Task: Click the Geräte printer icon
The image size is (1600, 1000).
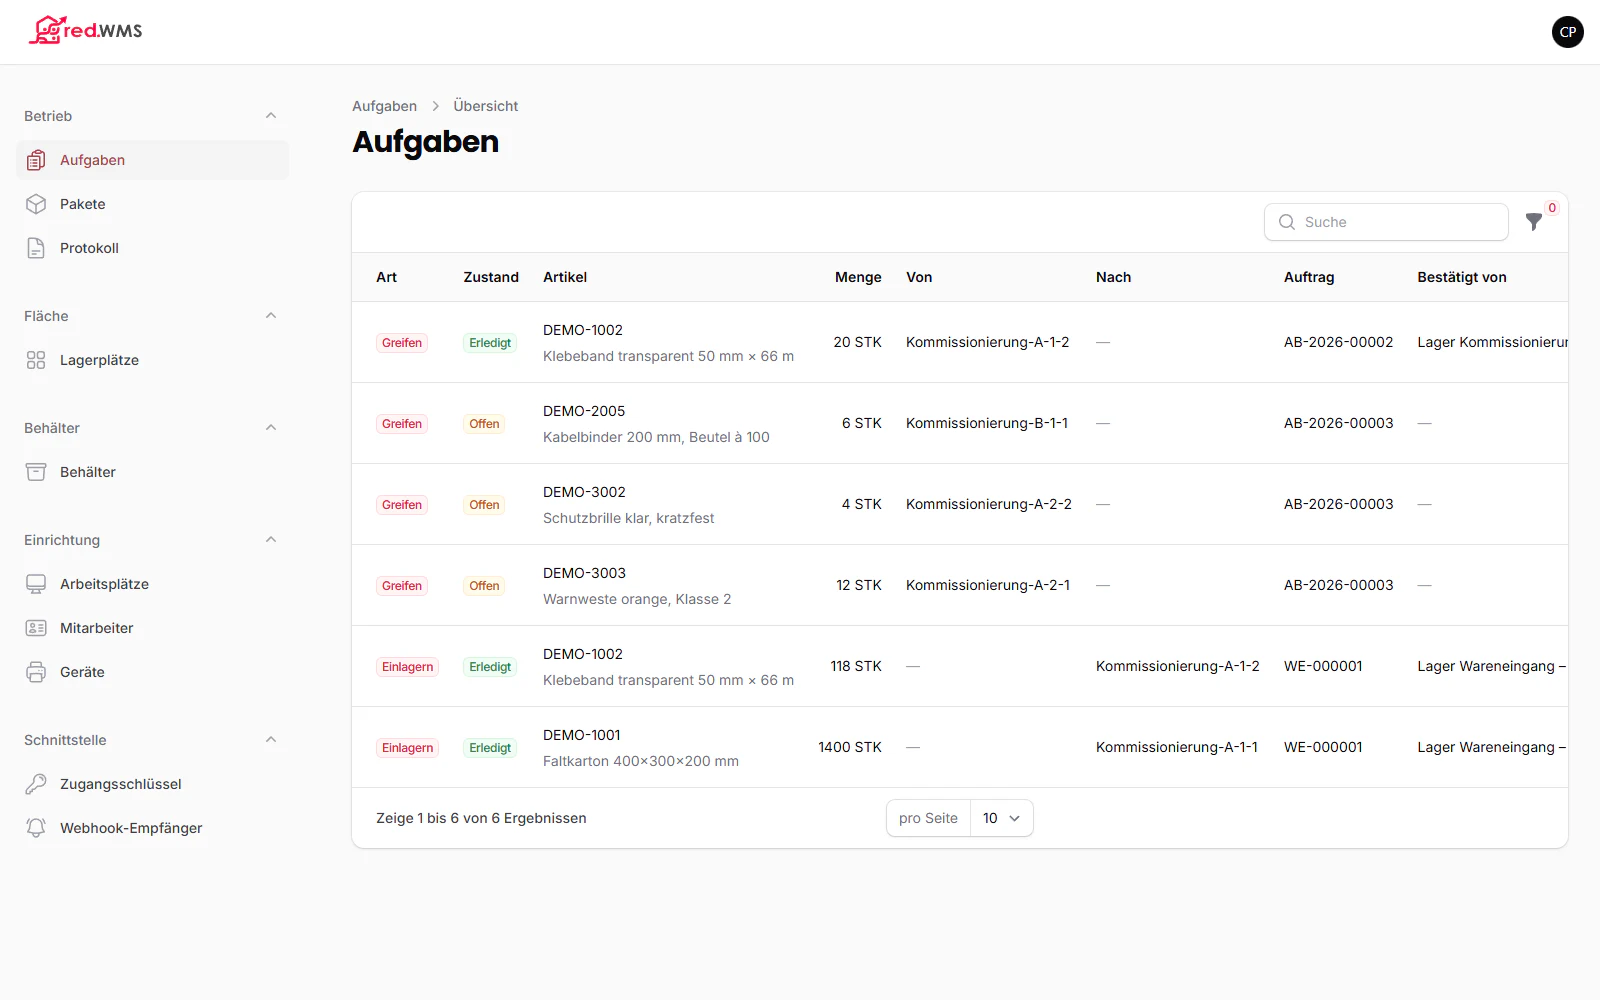Action: tap(36, 672)
